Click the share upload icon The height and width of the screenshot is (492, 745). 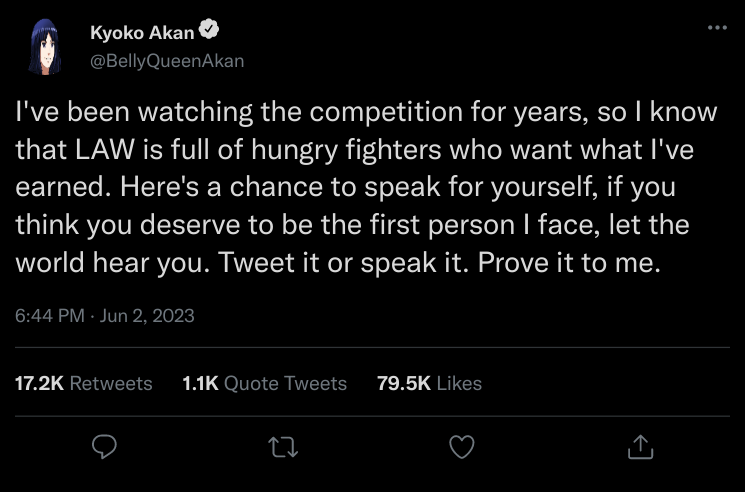click(640, 447)
